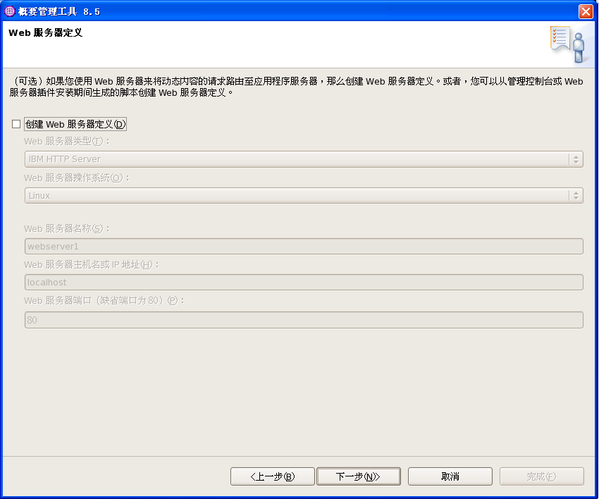Click the arrow of the IBM HTTP Server combo box
This screenshot has height=499, width=599.
coord(576,159)
